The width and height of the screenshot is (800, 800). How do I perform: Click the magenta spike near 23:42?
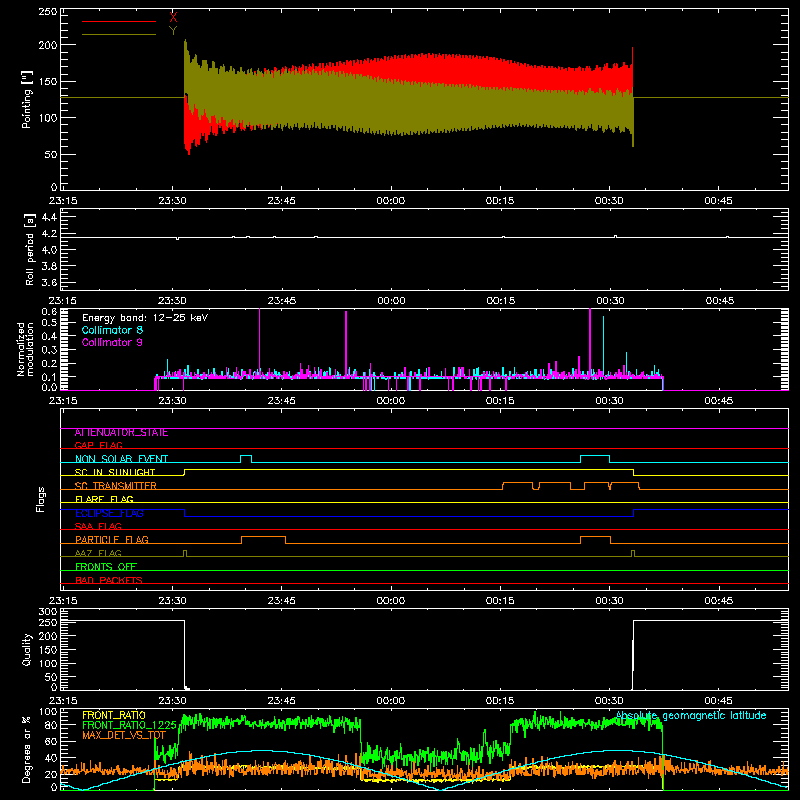coord(260,342)
